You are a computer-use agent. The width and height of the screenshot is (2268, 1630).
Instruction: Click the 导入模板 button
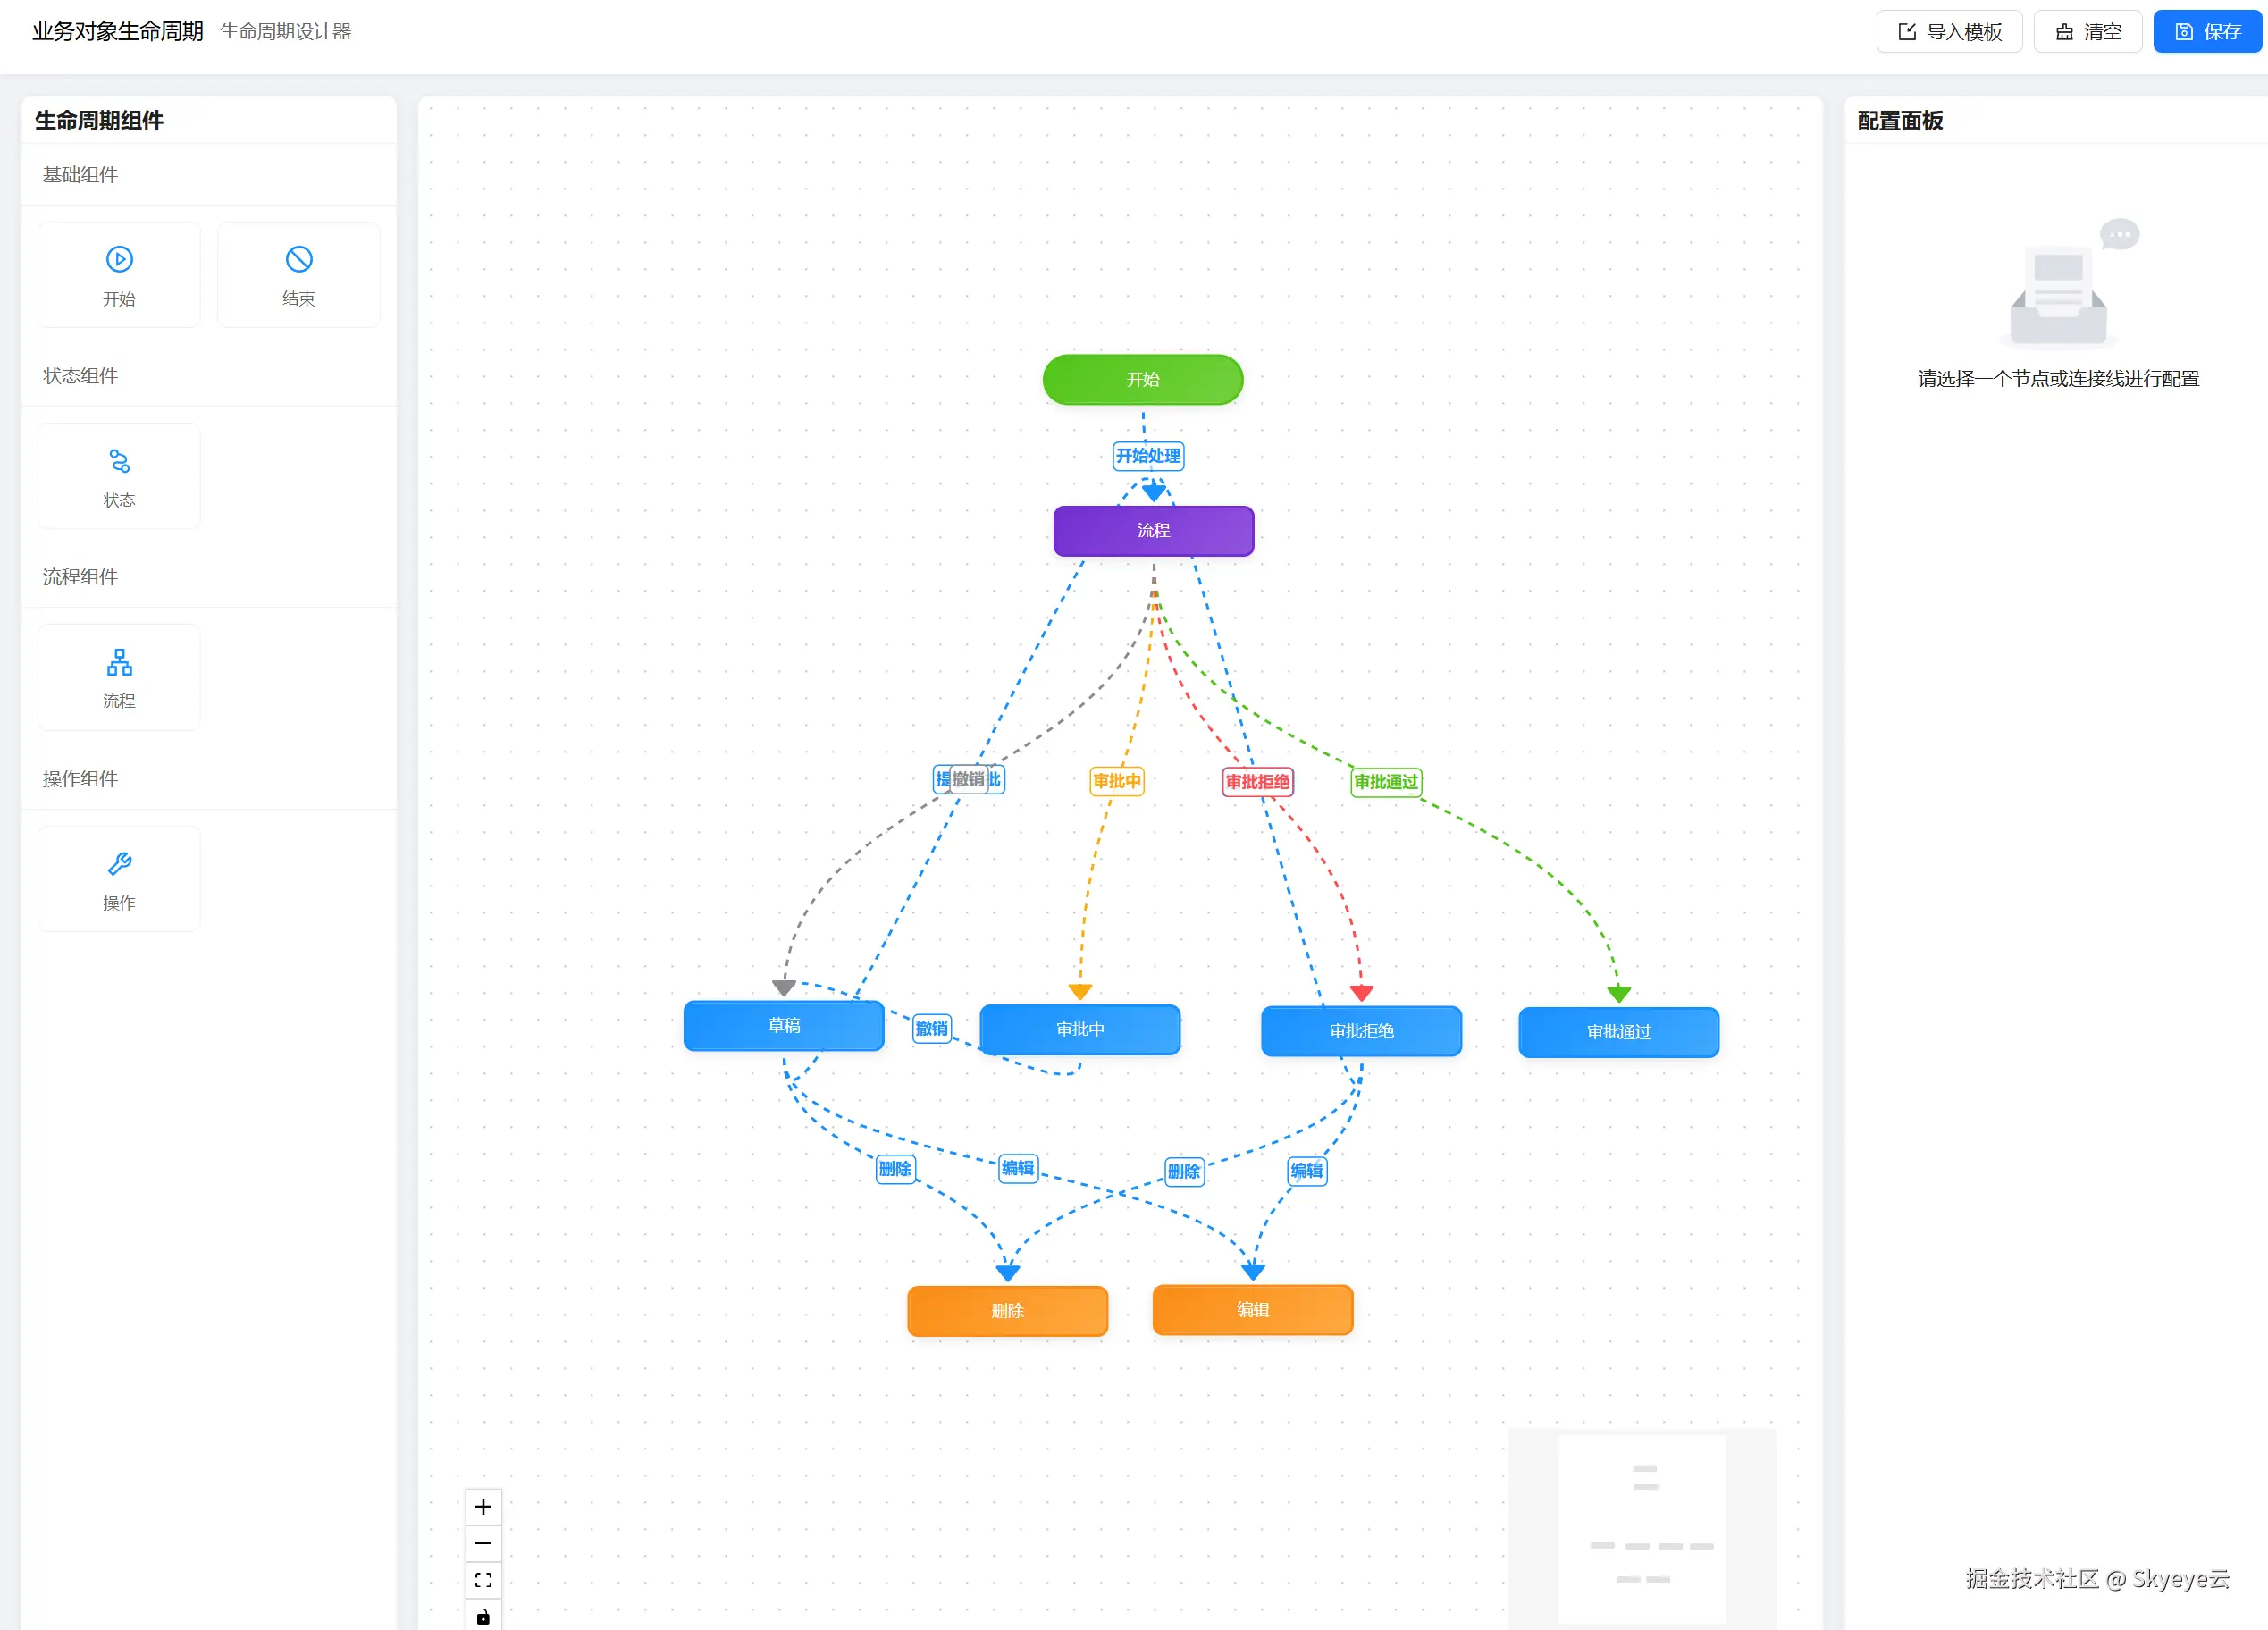pos(1948,32)
